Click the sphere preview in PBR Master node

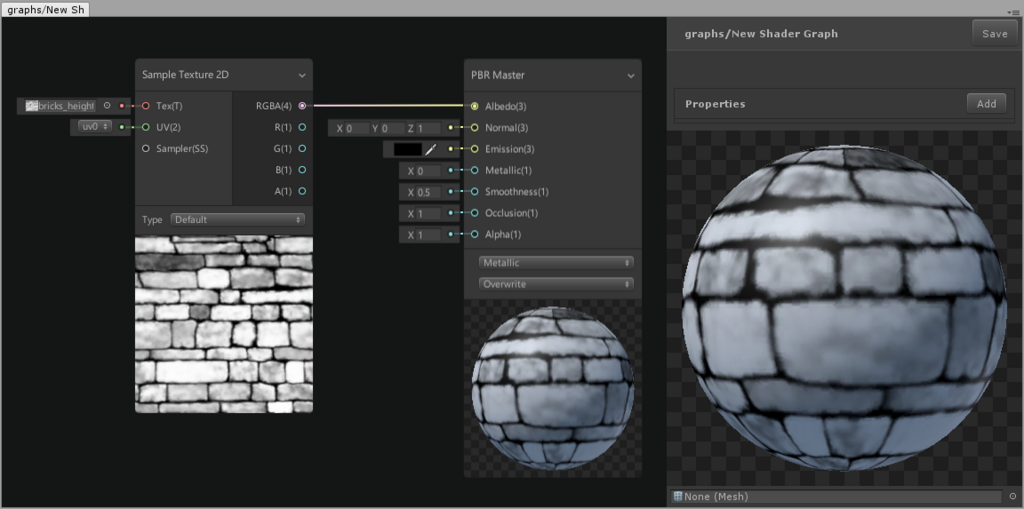pos(552,388)
